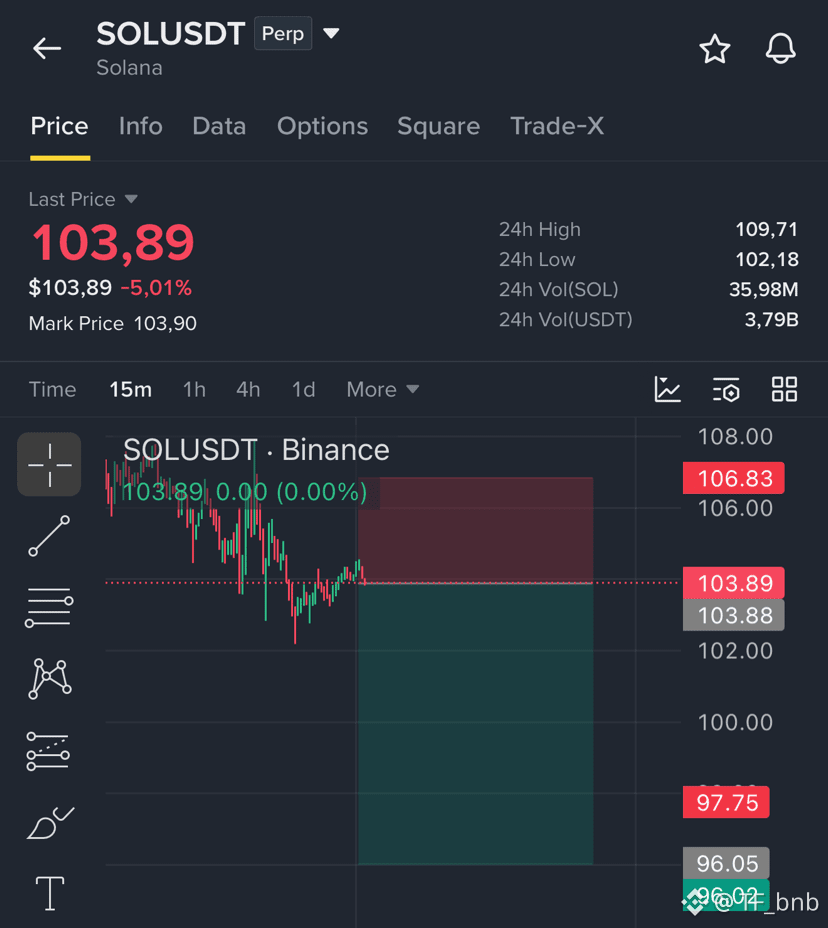Viewport: 828px width, 928px height.
Task: Click the Perp contract type badge
Action: 283,34
